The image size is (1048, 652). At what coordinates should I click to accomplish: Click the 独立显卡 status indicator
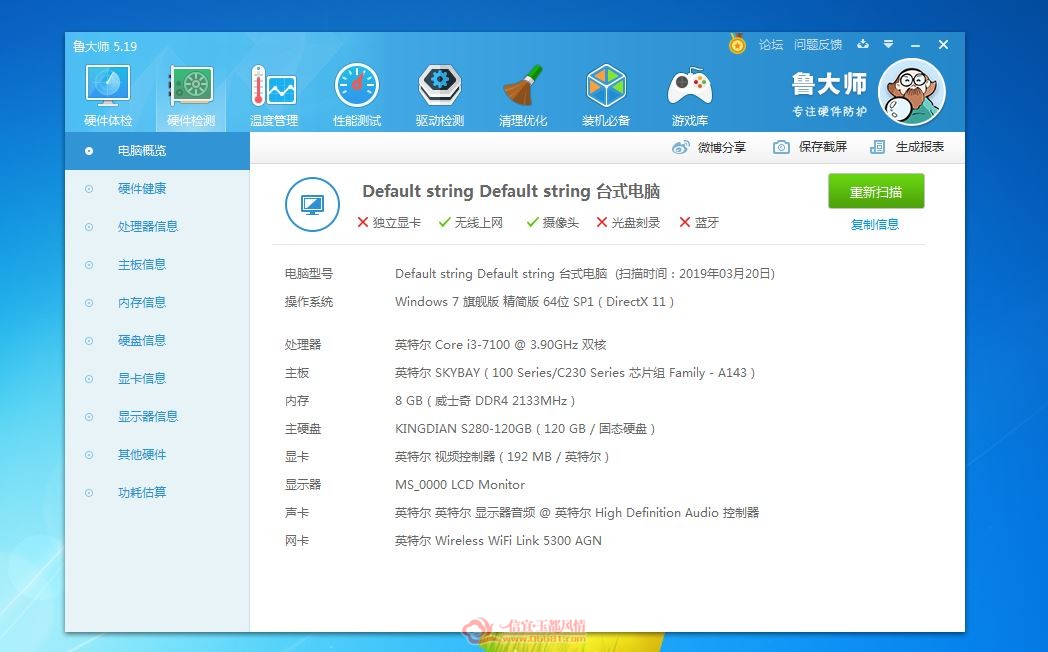point(389,222)
